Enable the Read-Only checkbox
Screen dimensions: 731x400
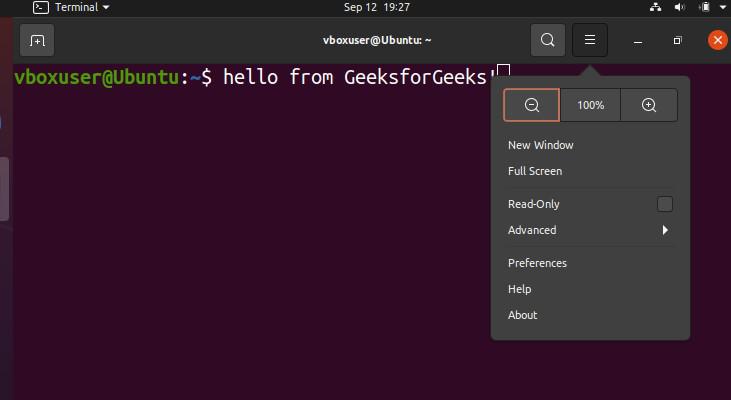pos(665,204)
